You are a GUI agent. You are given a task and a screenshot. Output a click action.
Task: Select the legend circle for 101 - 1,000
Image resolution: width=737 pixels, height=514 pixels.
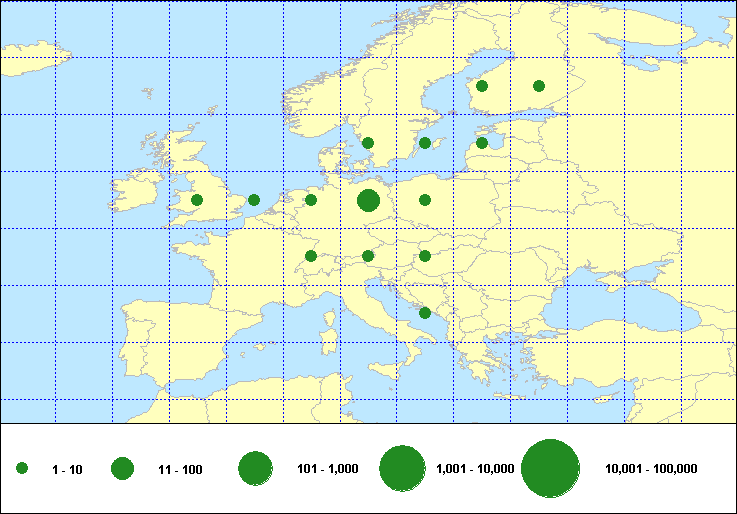tap(256, 468)
